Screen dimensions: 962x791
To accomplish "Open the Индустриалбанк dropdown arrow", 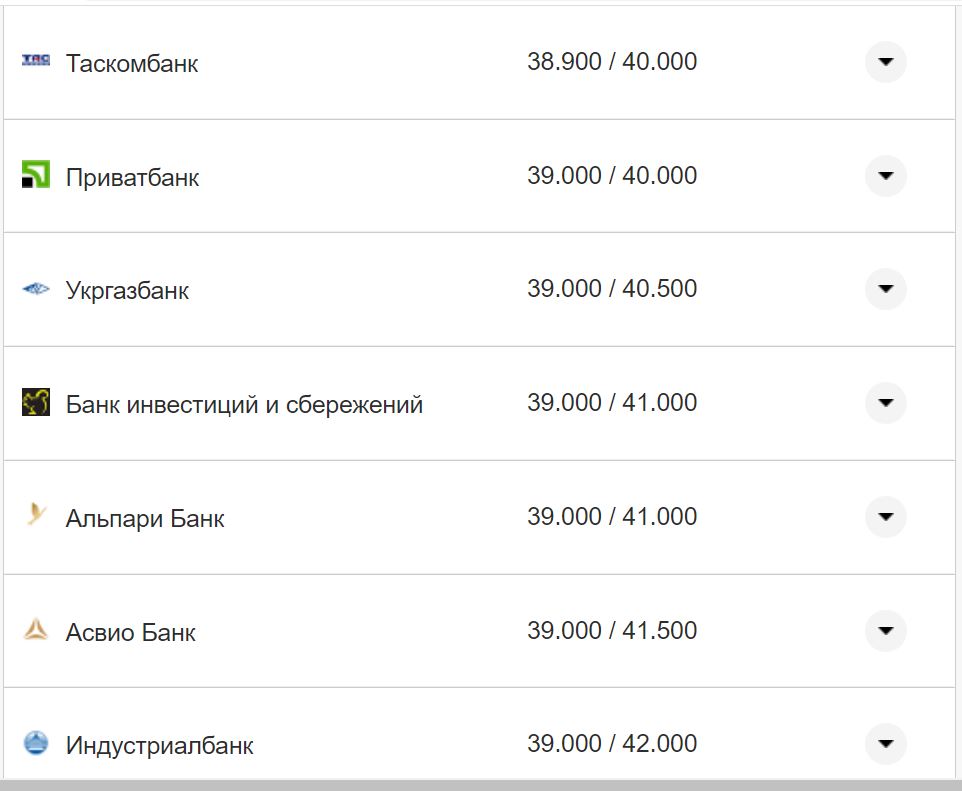I will point(885,744).
